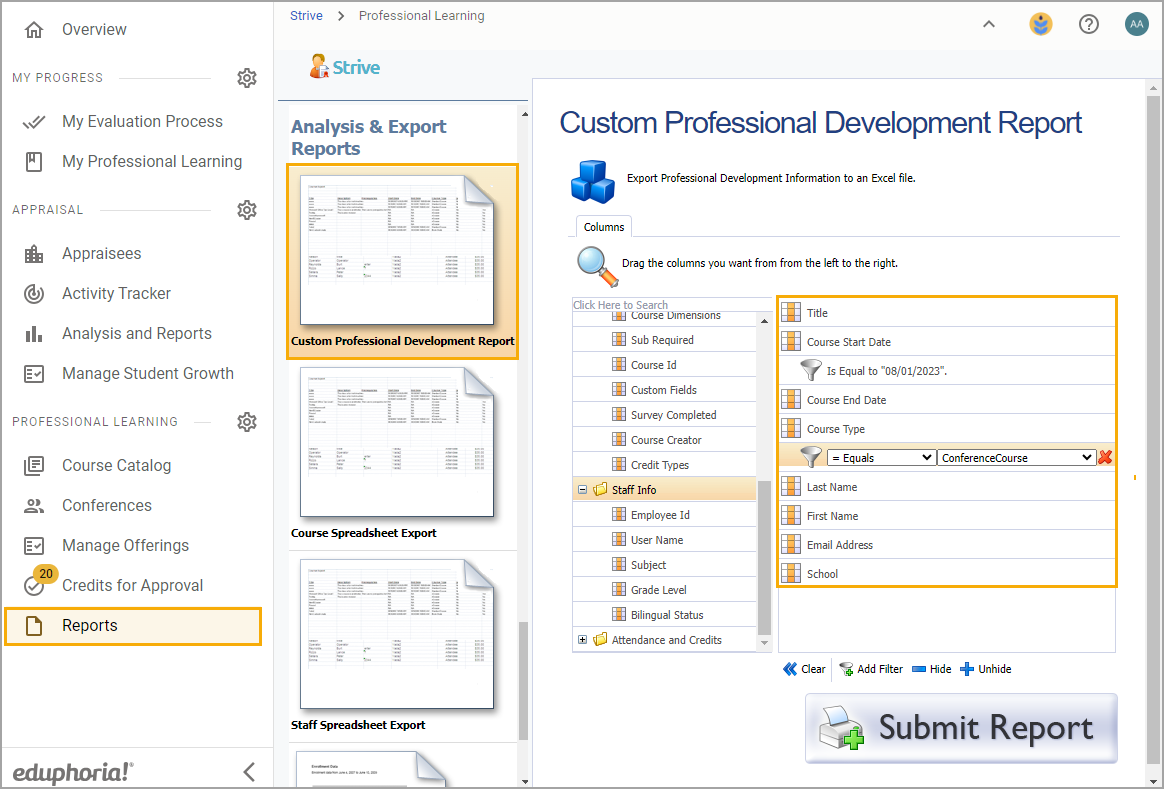The image size is (1164, 789).
Task: Click the column search field
Action: (x=671, y=305)
